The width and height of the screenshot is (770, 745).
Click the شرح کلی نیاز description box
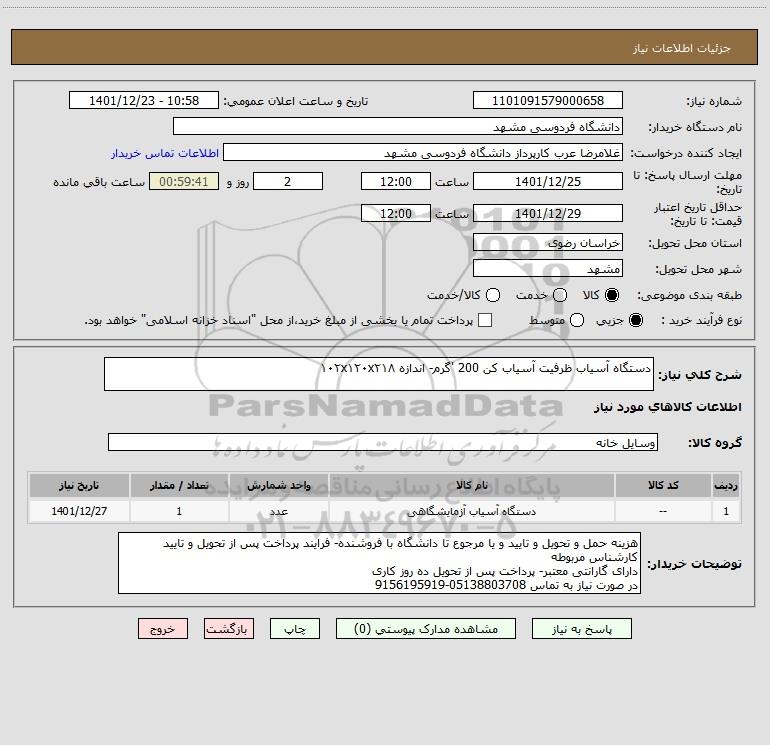[379, 374]
